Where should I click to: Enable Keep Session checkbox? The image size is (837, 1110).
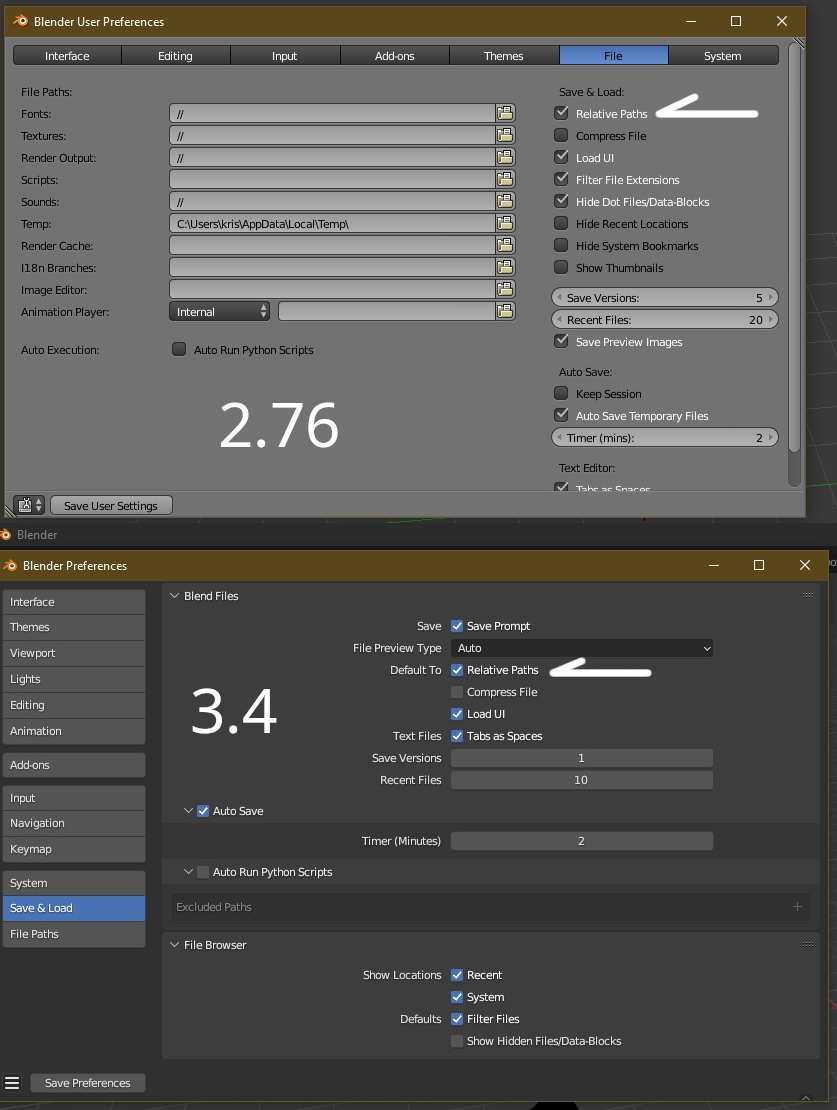tap(562, 393)
